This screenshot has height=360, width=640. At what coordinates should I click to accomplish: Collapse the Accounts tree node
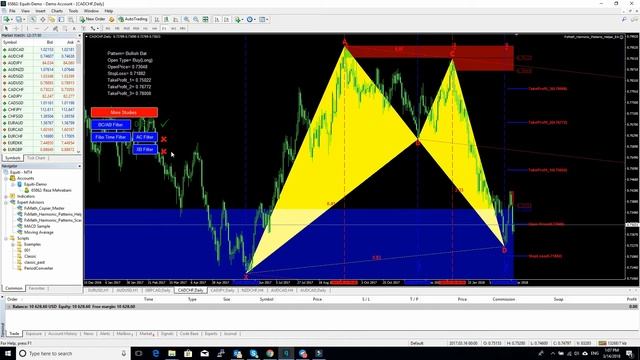(6, 178)
